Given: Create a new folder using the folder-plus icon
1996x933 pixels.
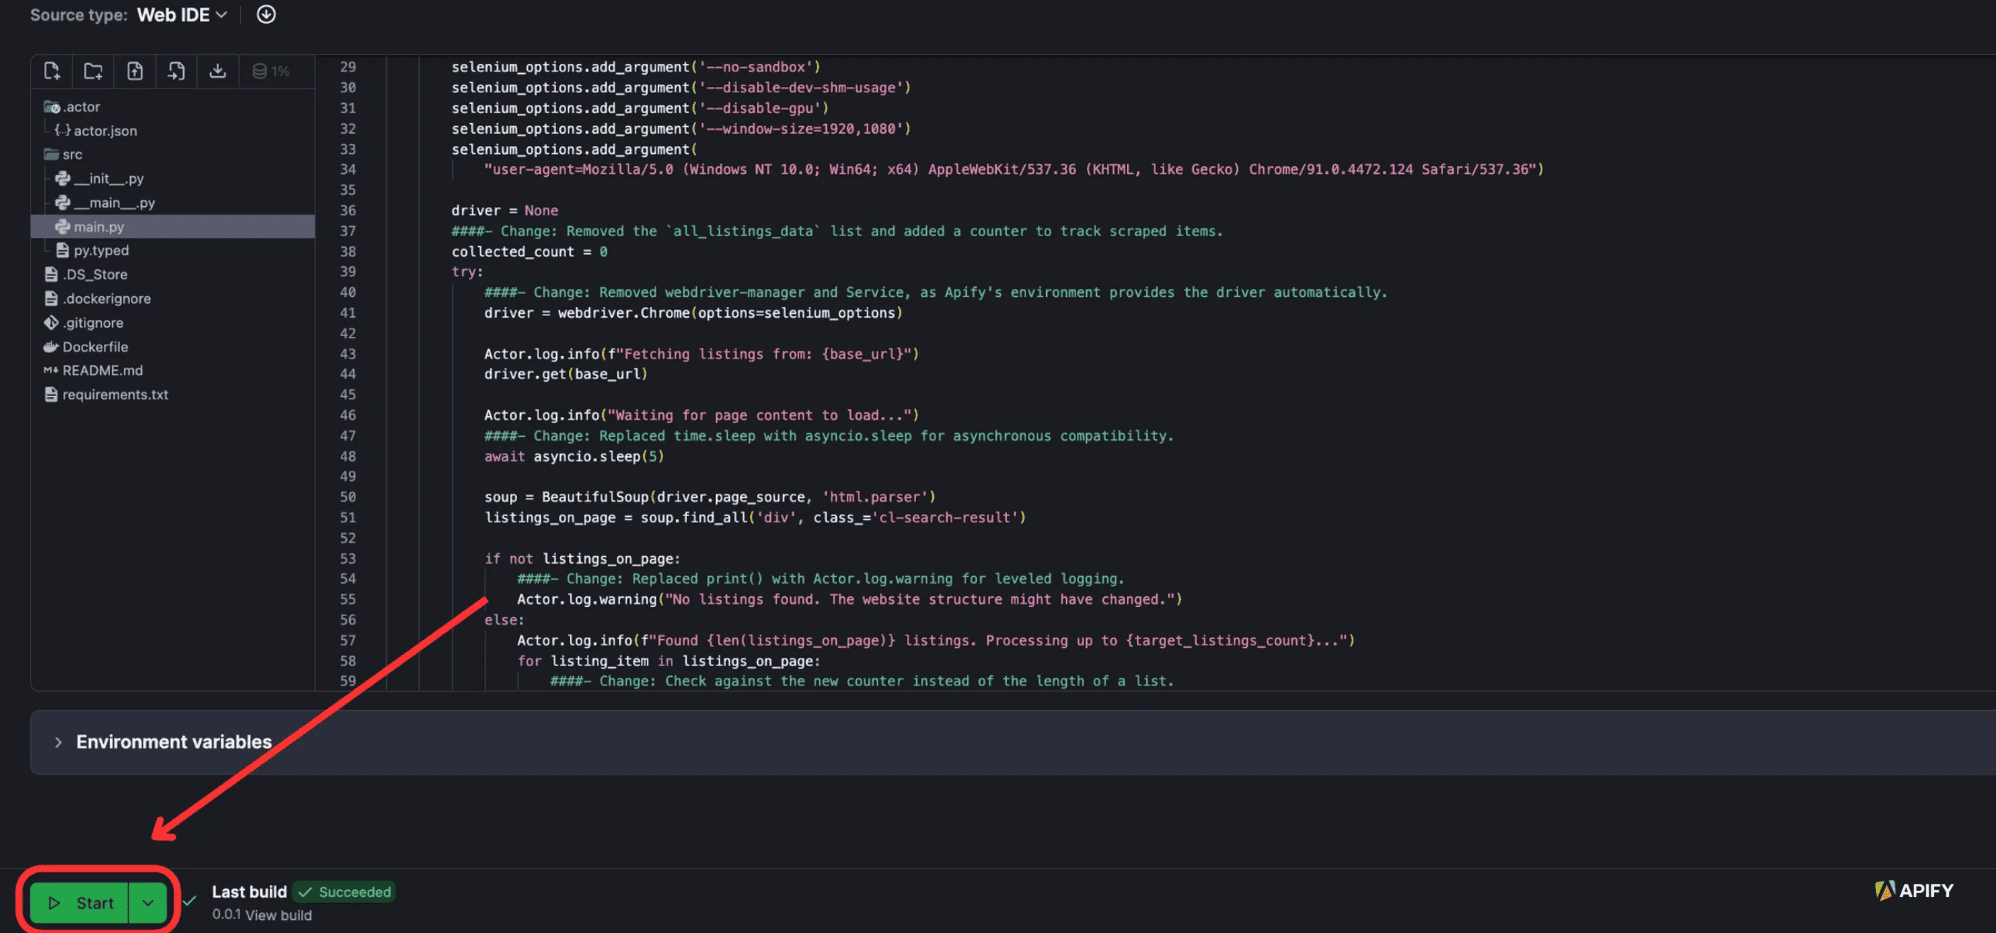Looking at the screenshot, I should [x=93, y=71].
